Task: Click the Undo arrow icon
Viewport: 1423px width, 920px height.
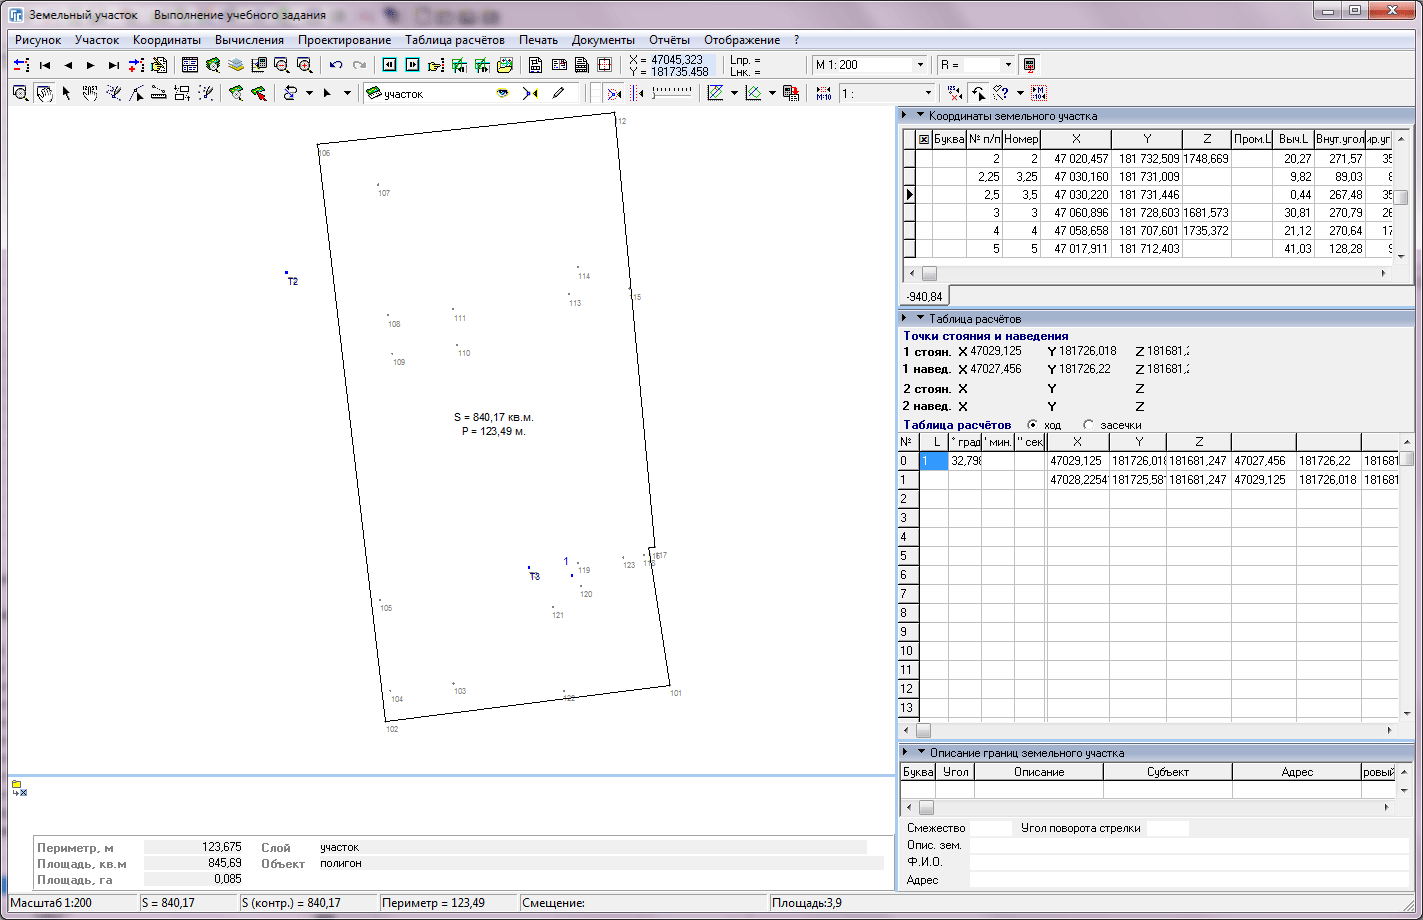Action: pos(336,65)
